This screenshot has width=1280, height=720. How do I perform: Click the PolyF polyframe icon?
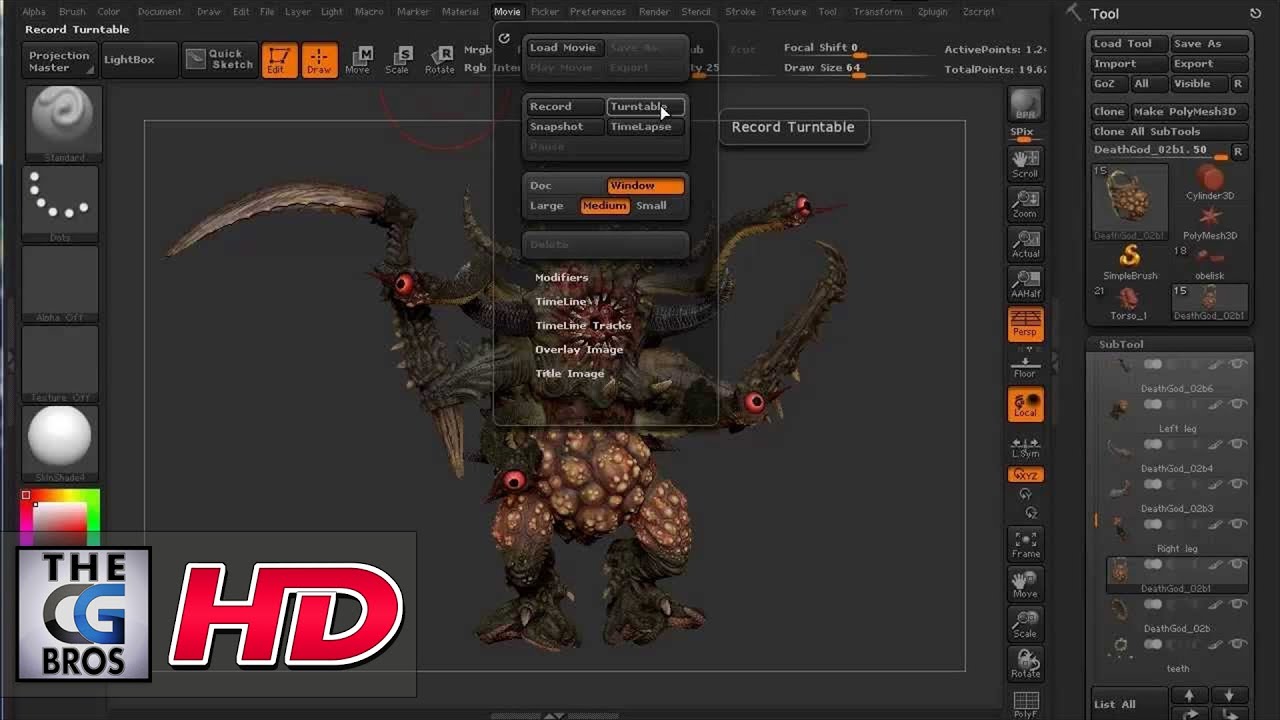pyautogui.click(x=1025, y=704)
